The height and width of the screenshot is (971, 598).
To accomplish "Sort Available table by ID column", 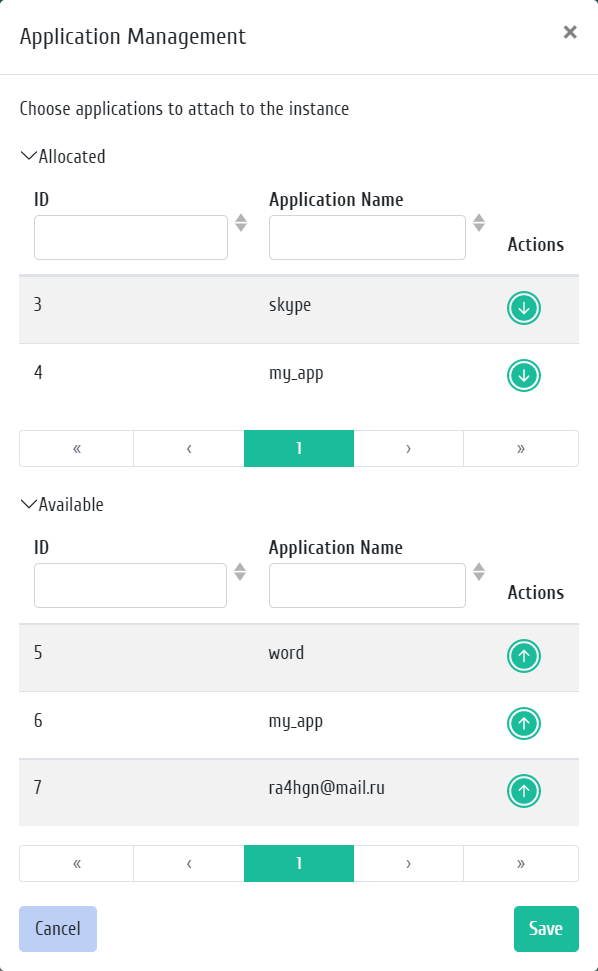I will [240, 572].
